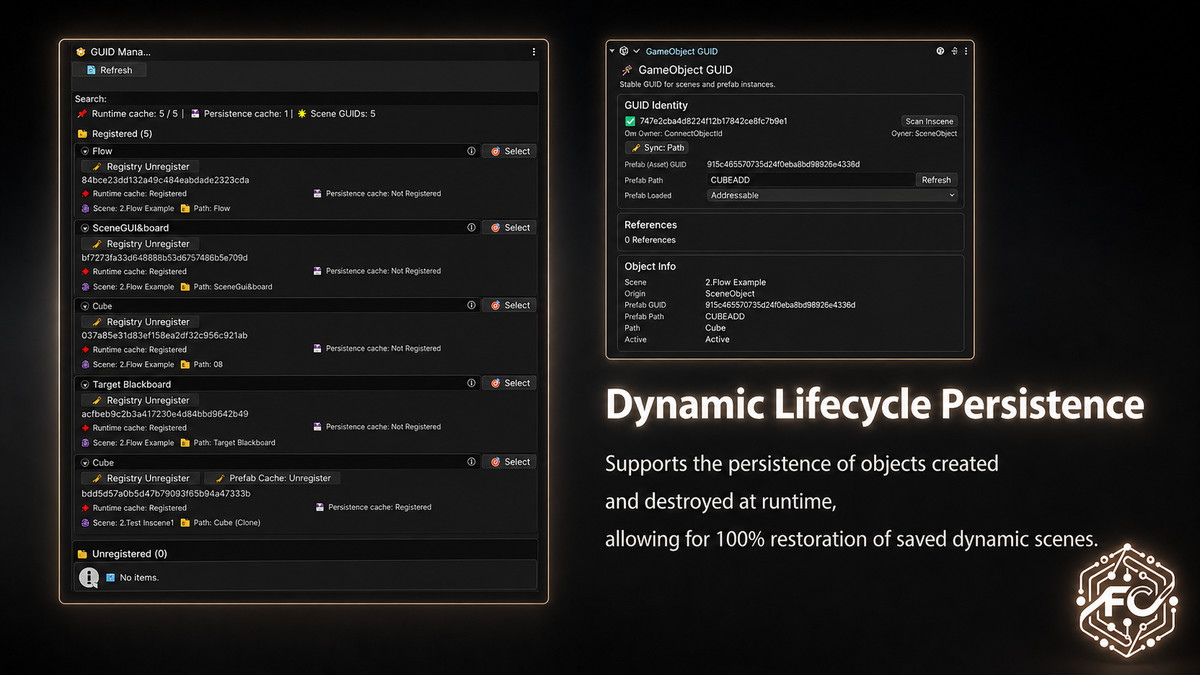Collapse the Target Blackboard entry foldout
This screenshot has height=675, width=1200.
click(x=85, y=384)
